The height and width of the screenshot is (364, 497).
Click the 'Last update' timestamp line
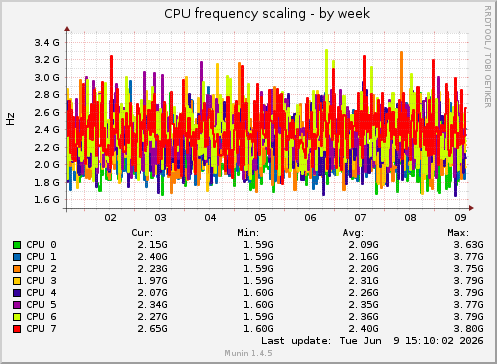[x=372, y=341]
